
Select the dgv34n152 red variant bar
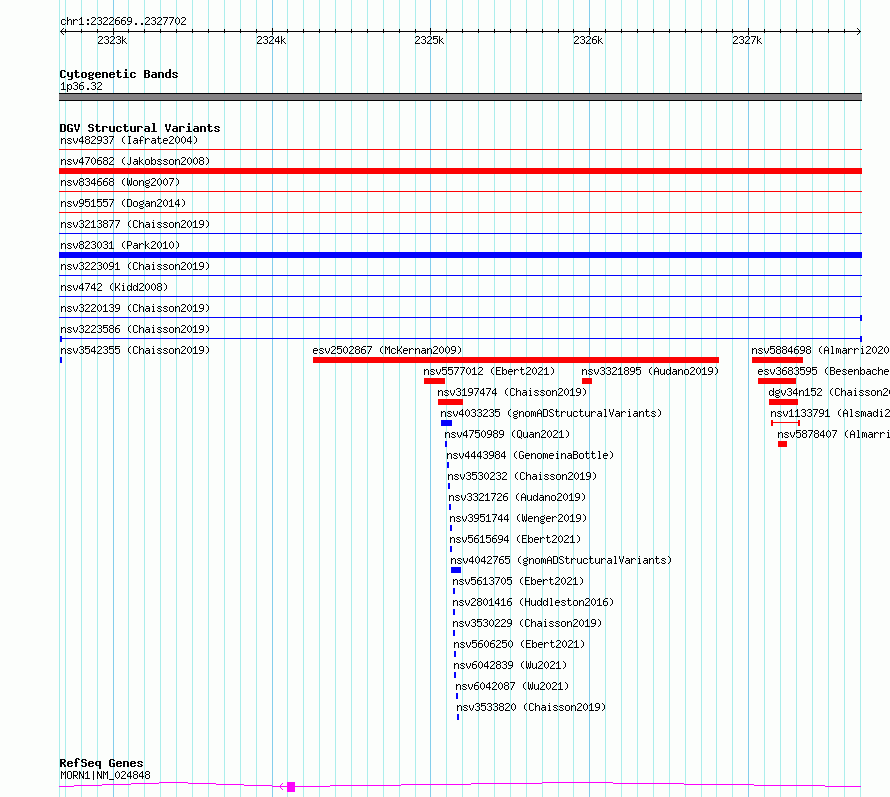(783, 402)
